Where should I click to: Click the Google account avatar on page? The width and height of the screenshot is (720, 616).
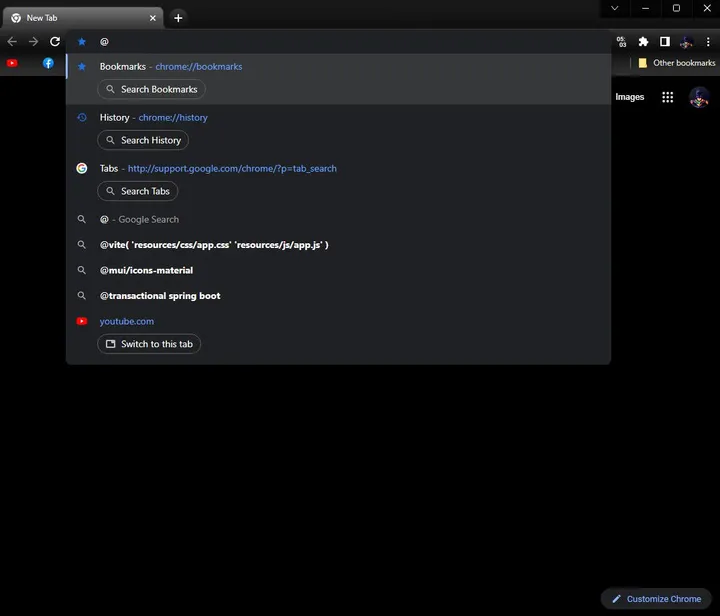click(699, 97)
